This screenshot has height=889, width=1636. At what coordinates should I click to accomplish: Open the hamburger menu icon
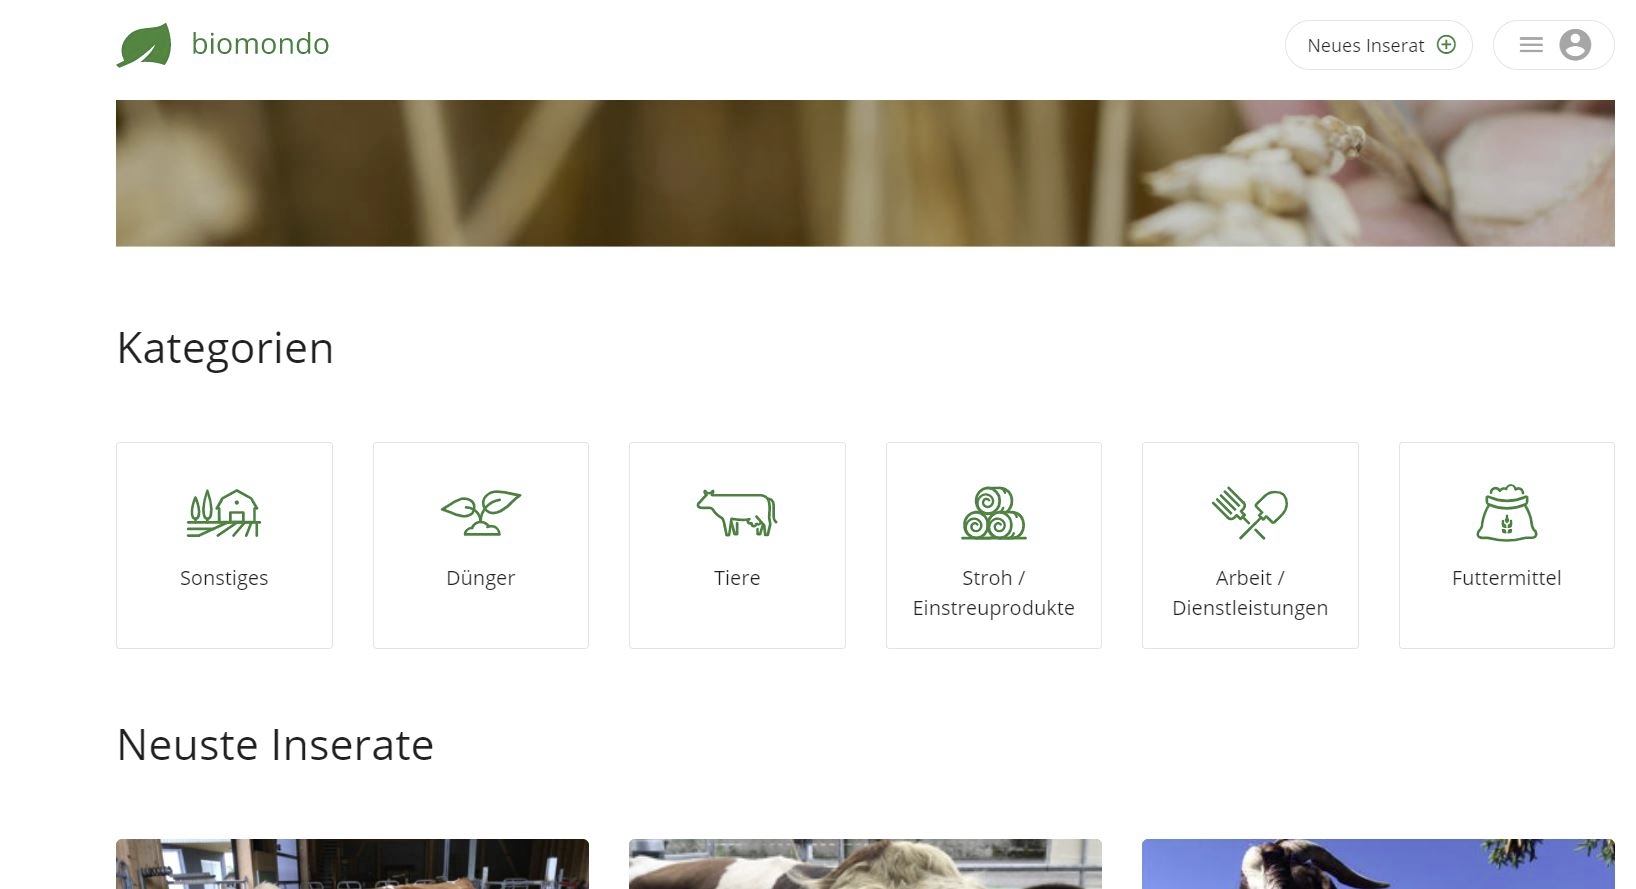click(1531, 45)
